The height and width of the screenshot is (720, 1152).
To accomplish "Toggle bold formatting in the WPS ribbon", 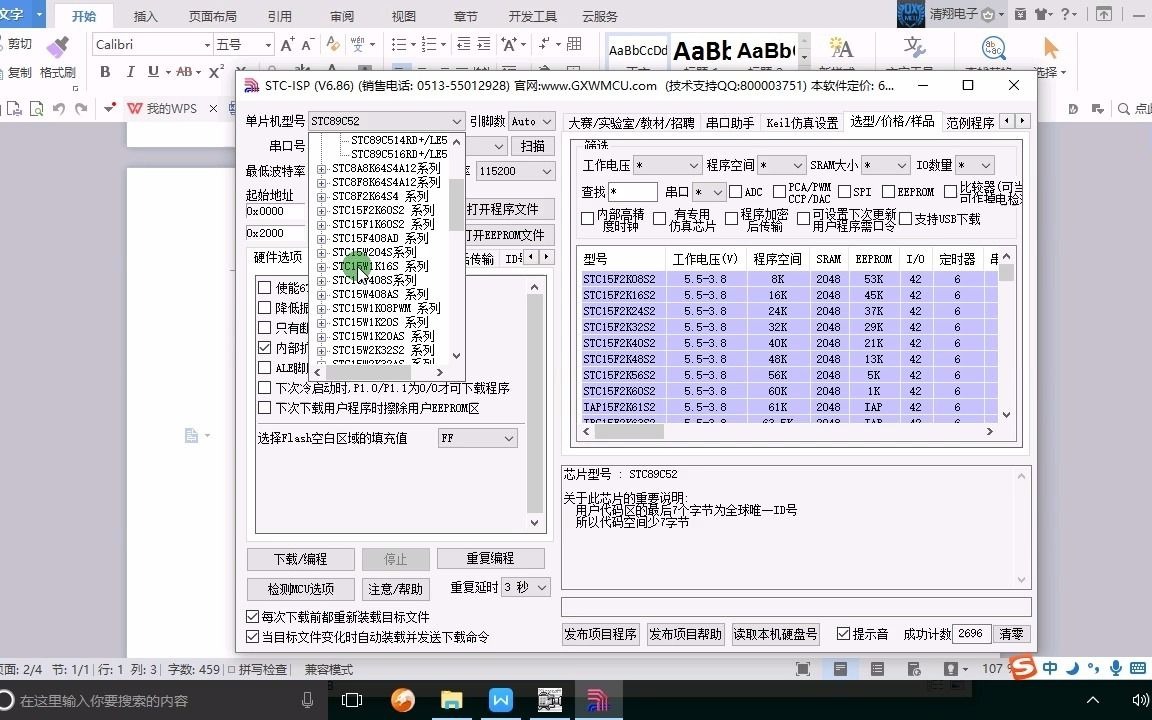I will (x=105, y=71).
